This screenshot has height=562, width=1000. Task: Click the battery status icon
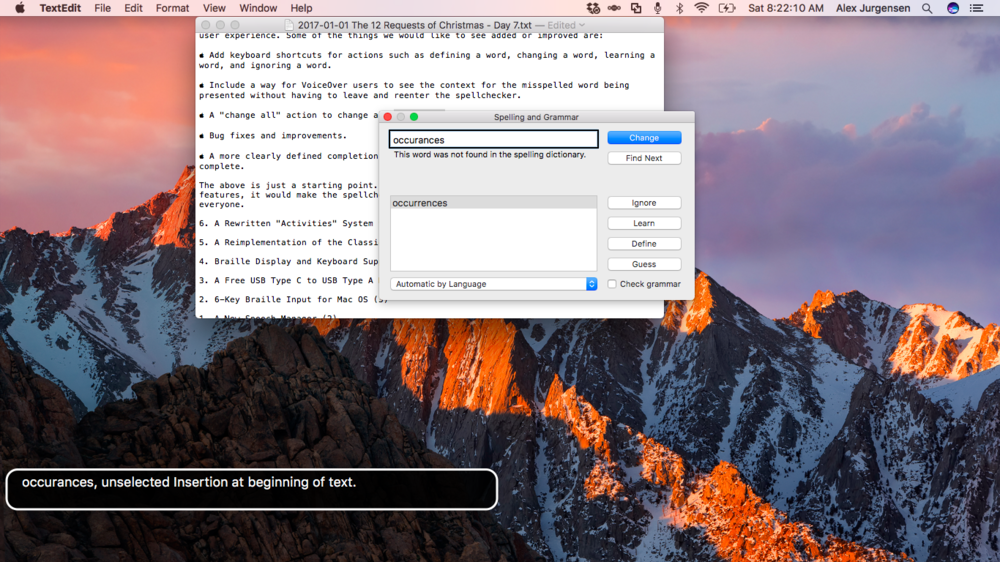tap(727, 8)
